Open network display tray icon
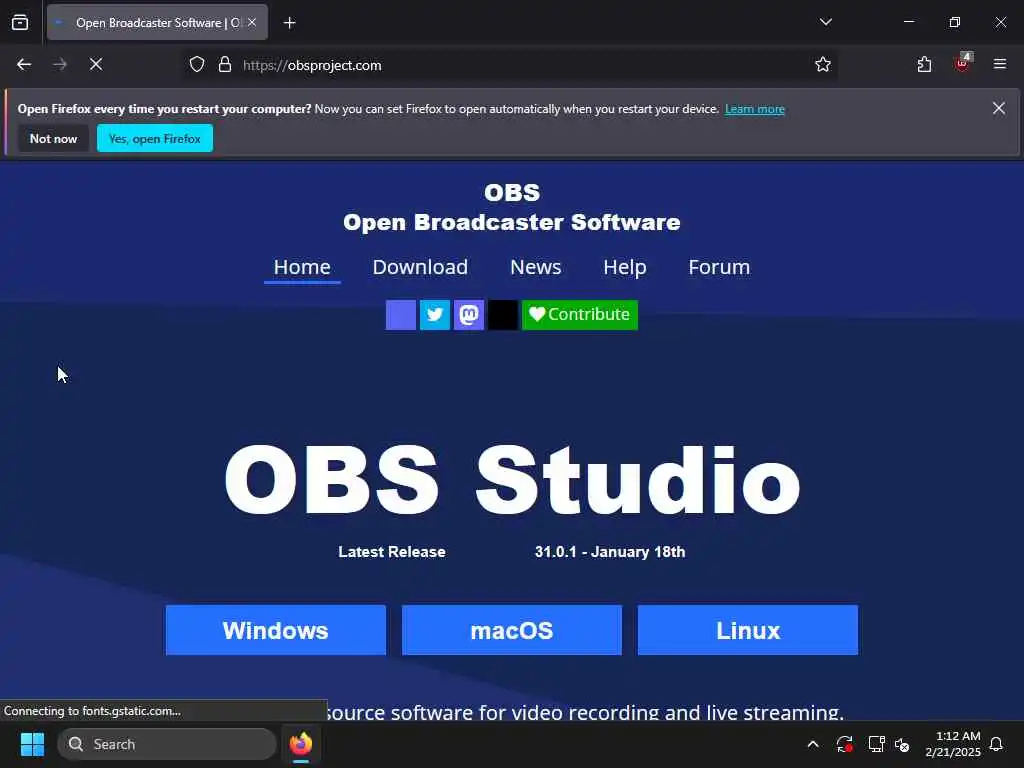The image size is (1024, 768). [x=876, y=744]
